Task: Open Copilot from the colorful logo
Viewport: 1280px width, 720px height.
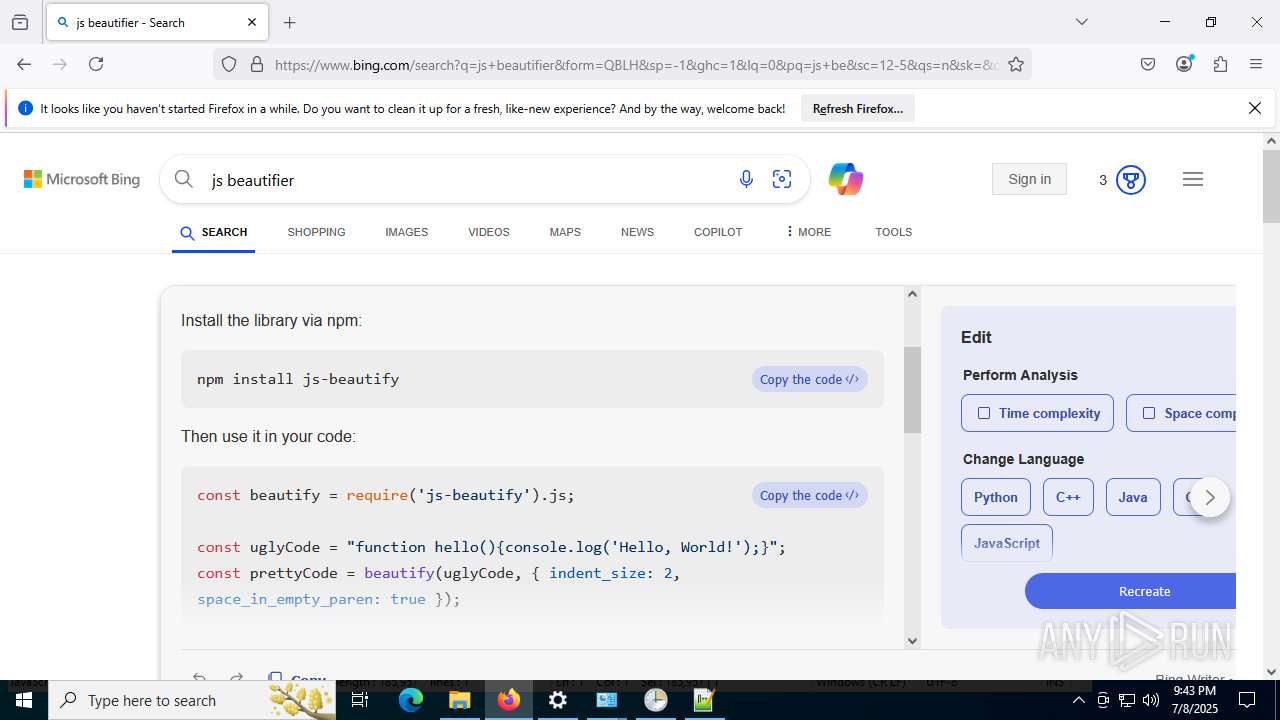Action: point(846,179)
